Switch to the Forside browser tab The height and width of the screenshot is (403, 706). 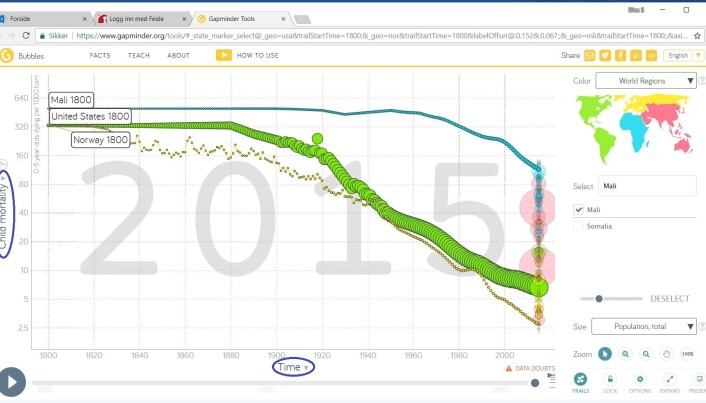[43, 19]
